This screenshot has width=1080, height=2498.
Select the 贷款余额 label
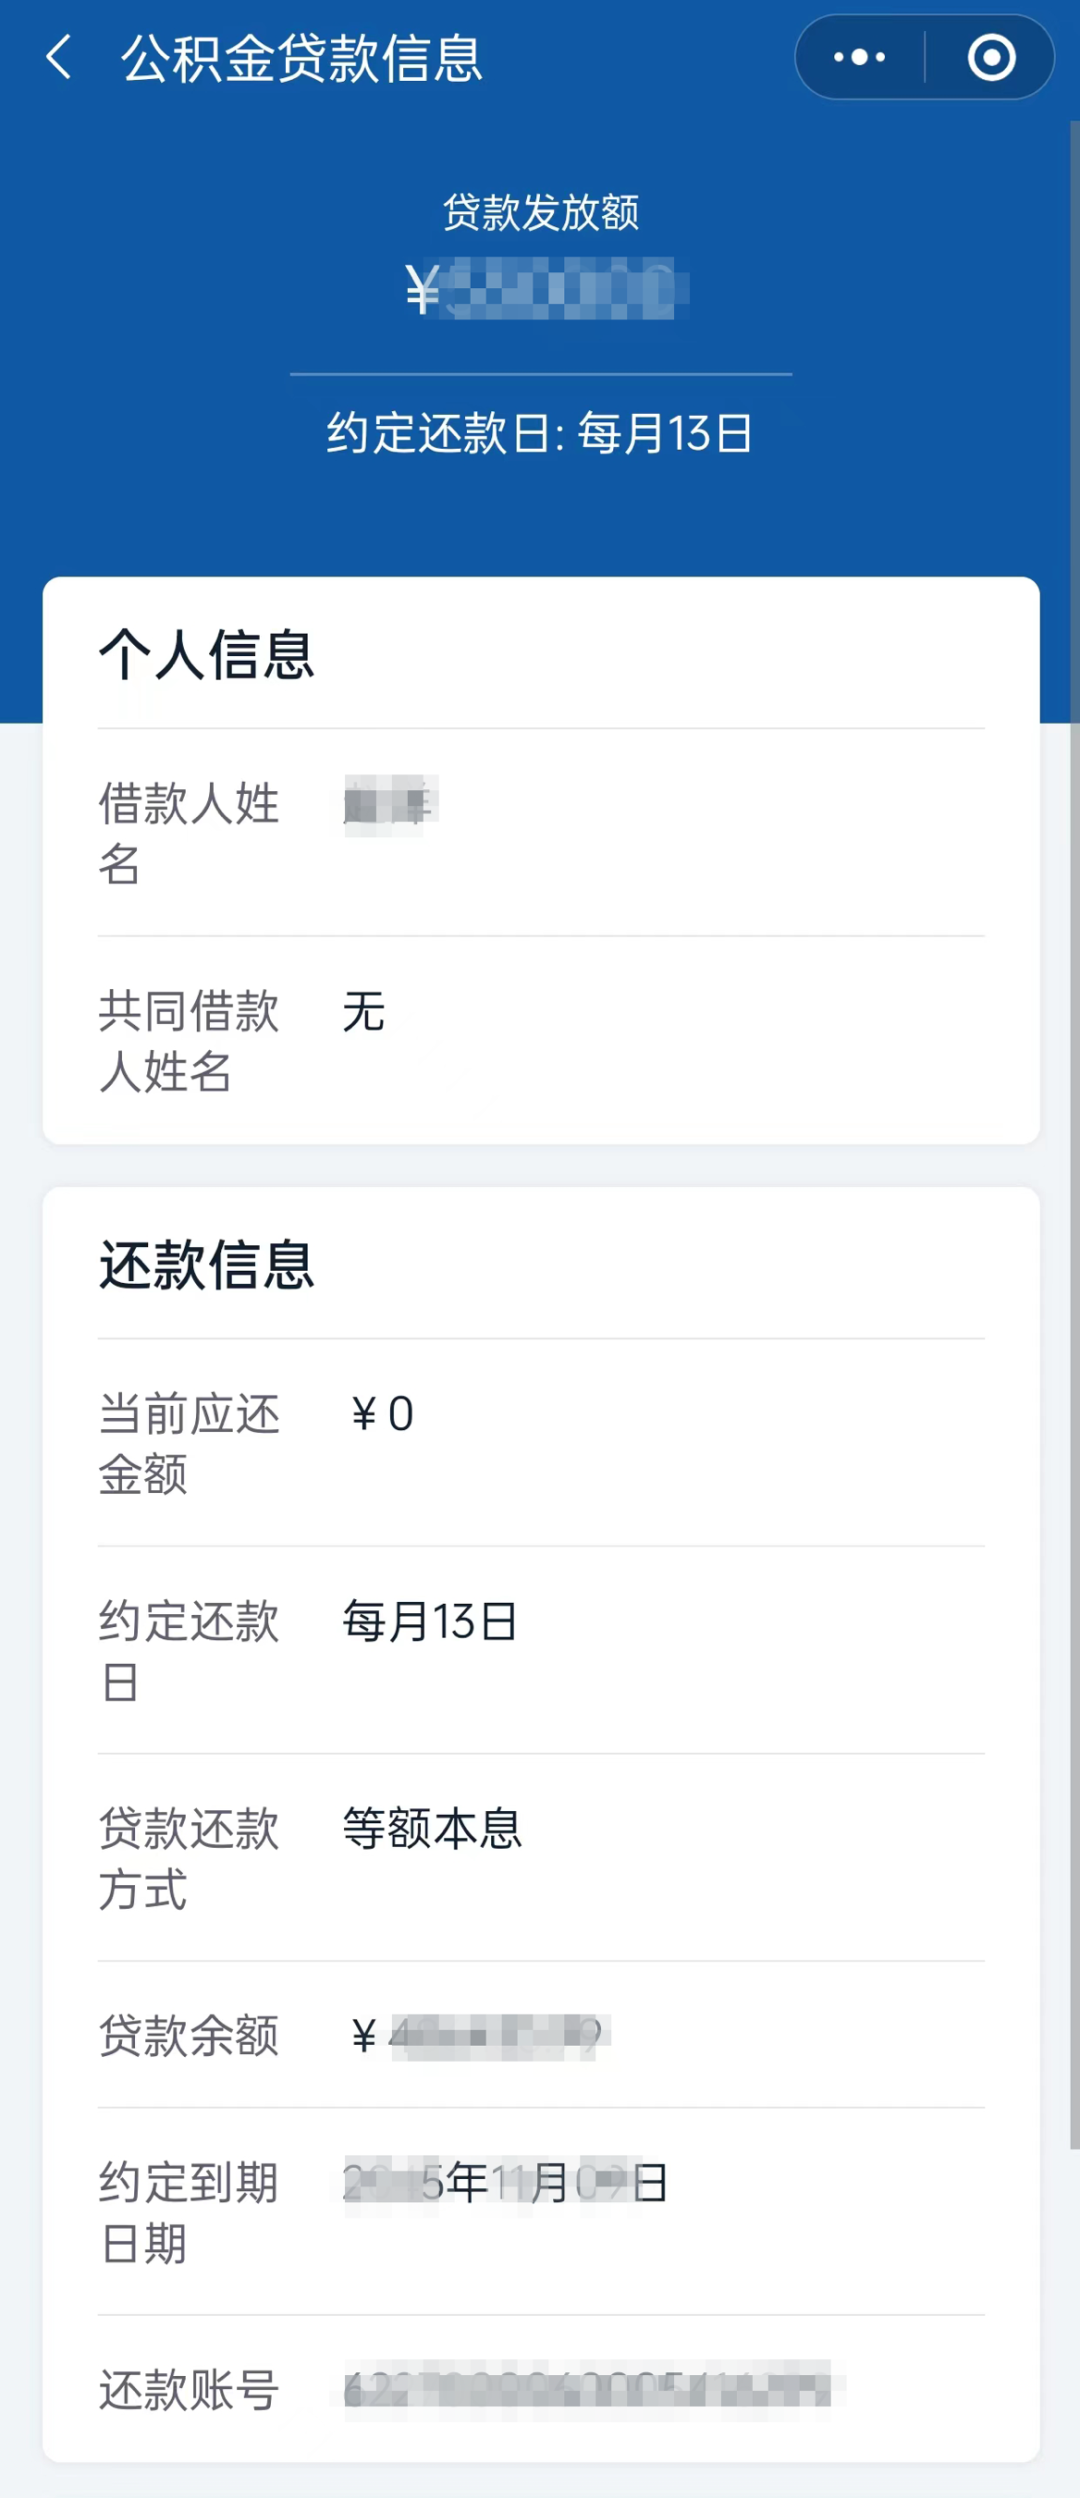(188, 2035)
